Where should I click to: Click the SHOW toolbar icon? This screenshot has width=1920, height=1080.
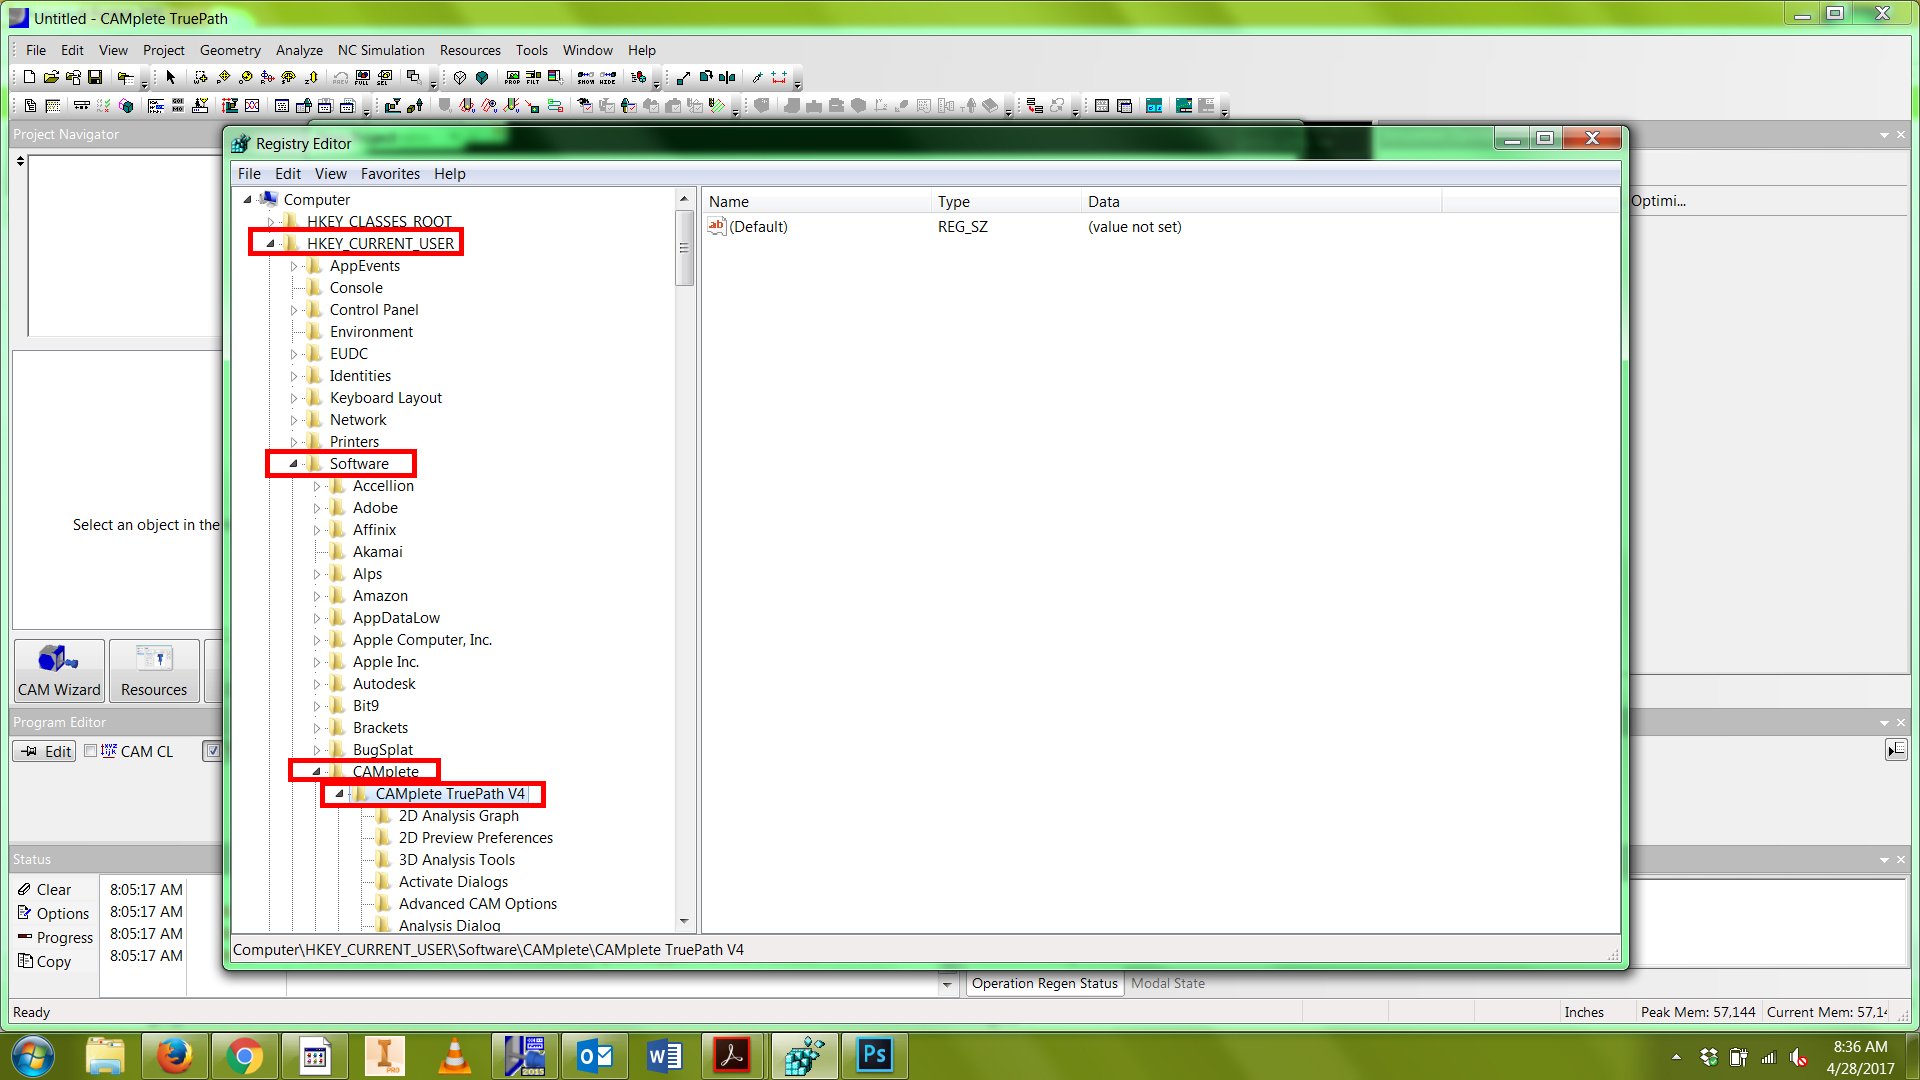586,77
